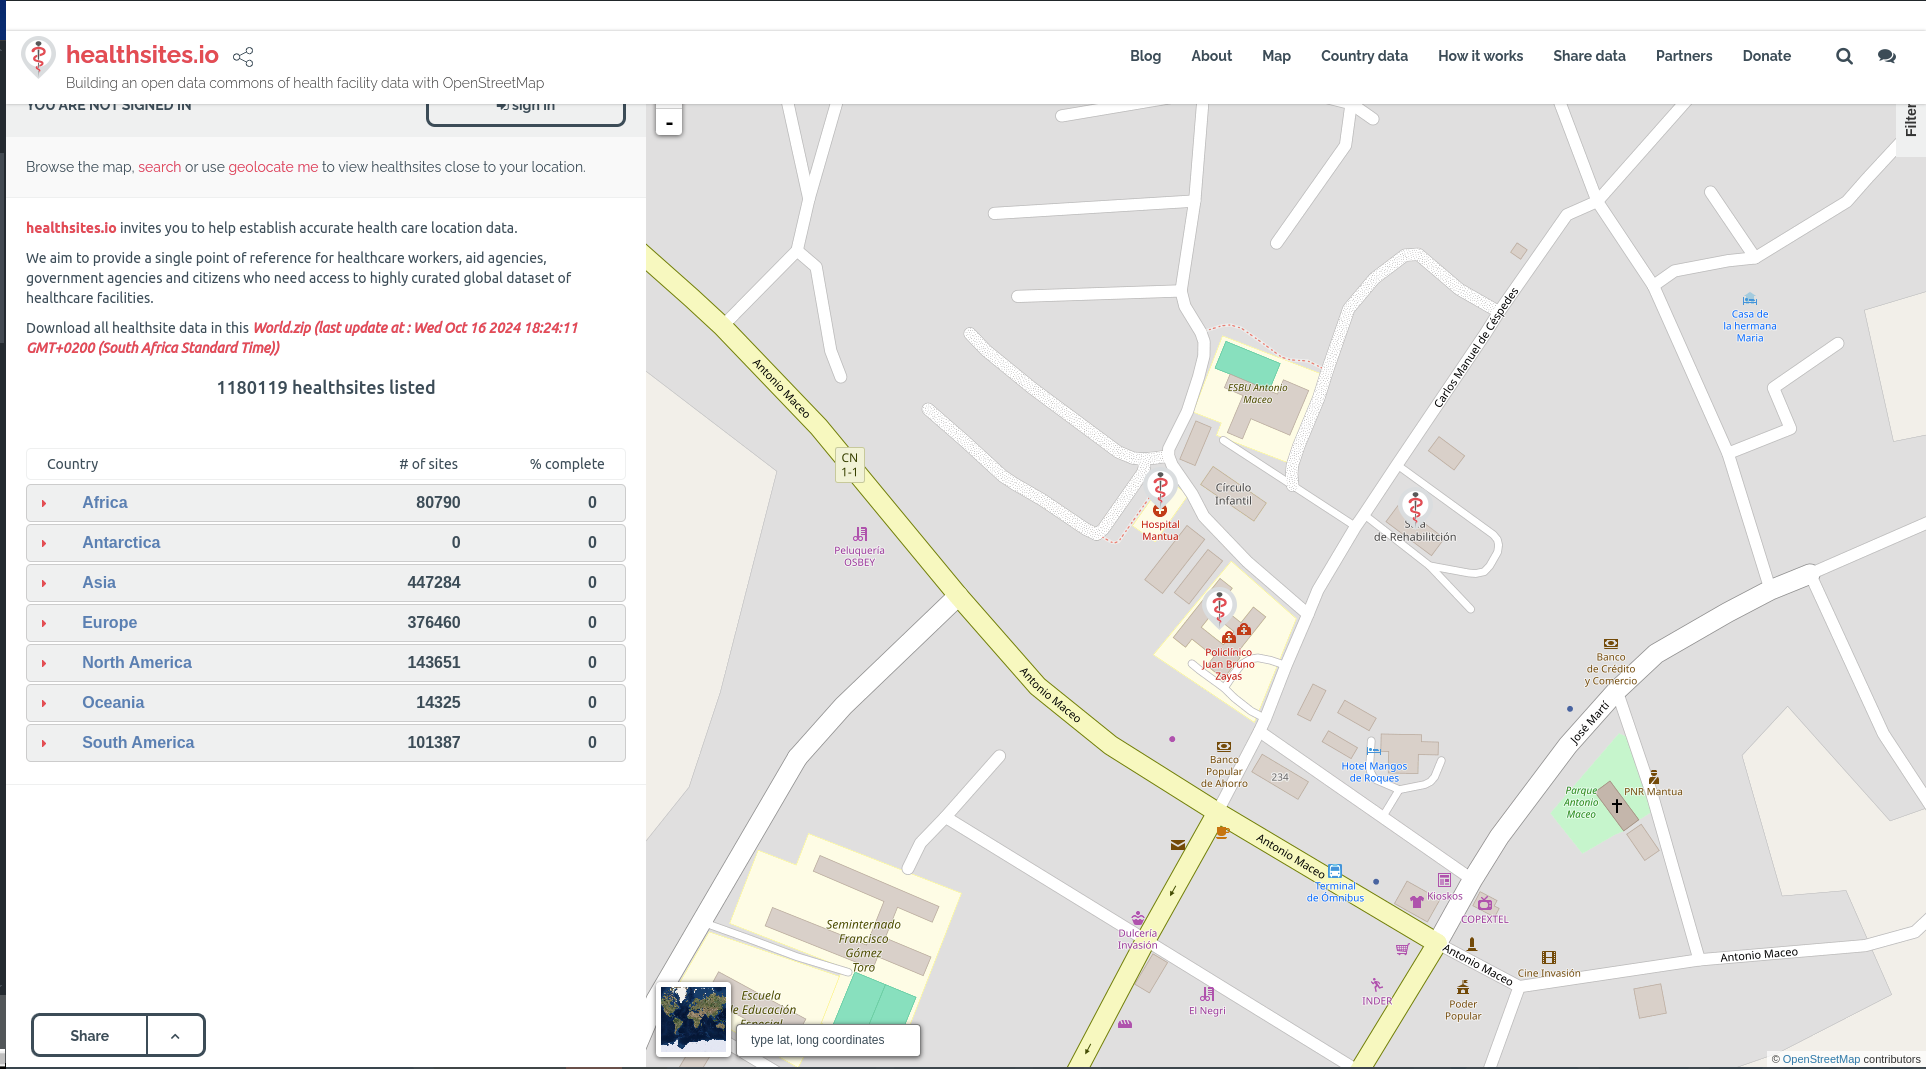1926x1069 pixels.
Task: Expand the South America row
Action: pyautogui.click(x=44, y=743)
